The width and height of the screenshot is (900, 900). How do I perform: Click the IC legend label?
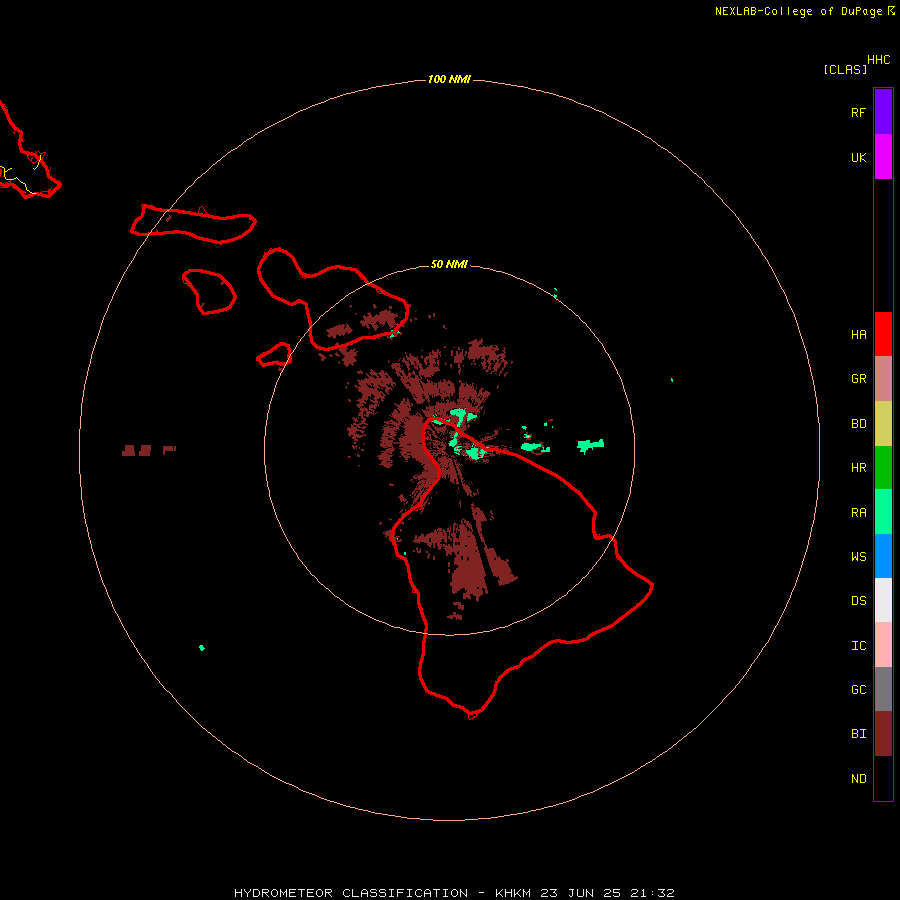858,646
